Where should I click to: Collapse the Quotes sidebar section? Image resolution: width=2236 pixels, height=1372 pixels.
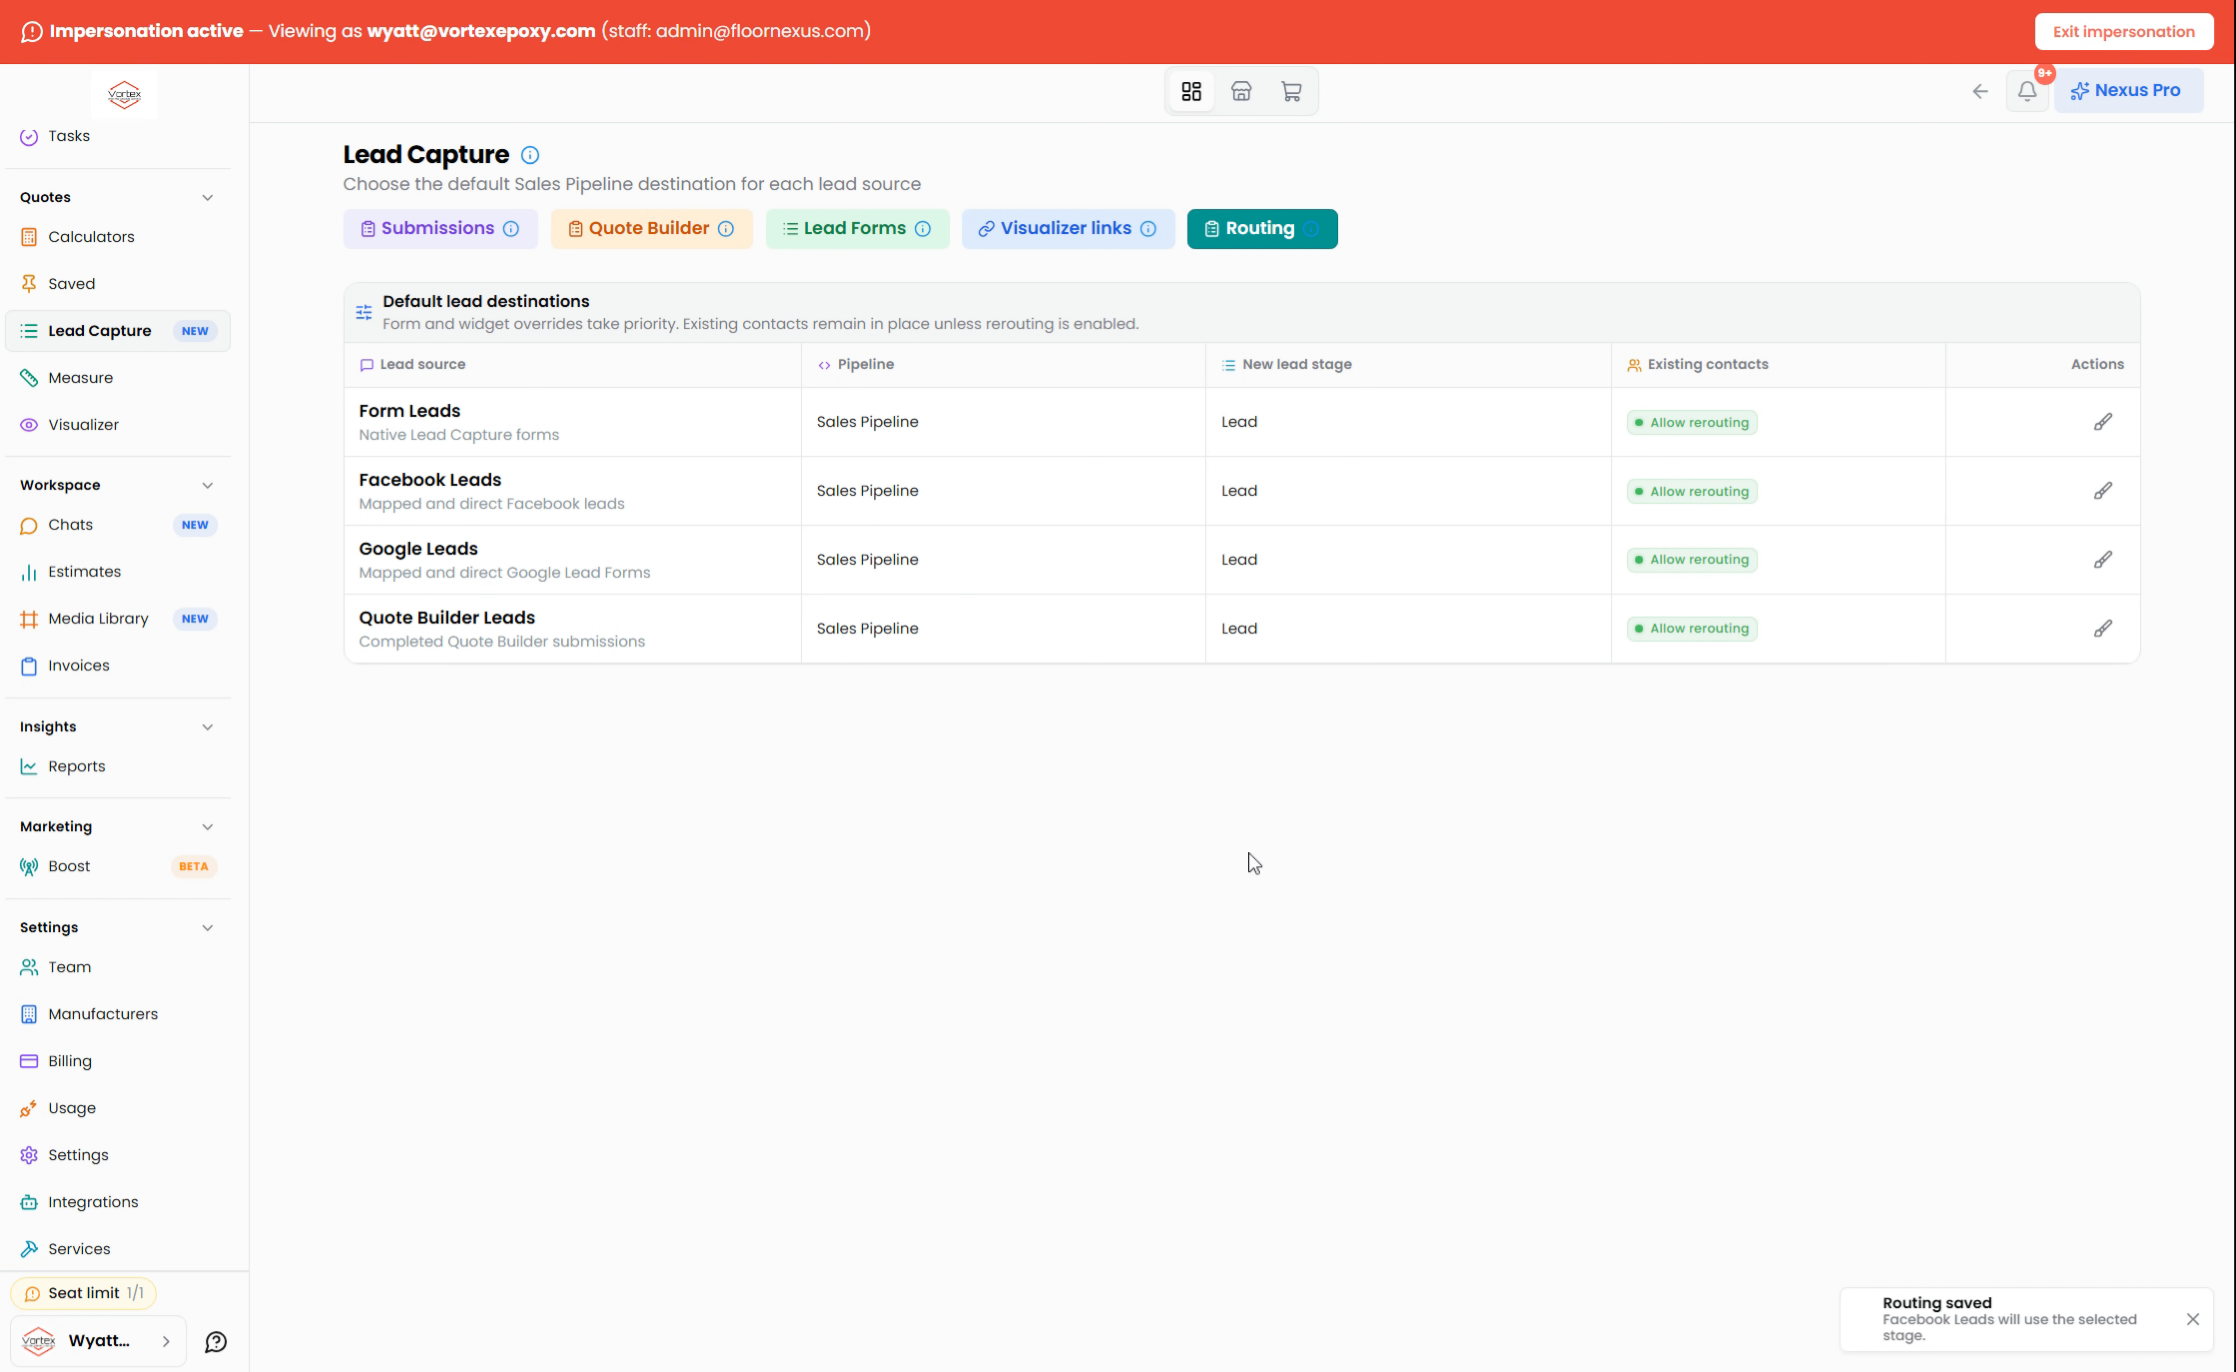click(207, 197)
